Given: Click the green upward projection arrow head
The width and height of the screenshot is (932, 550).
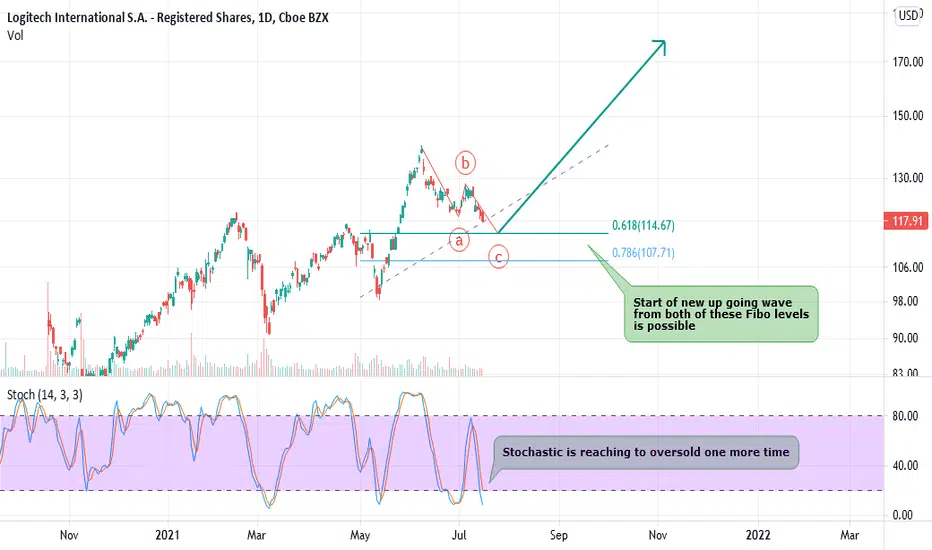Looking at the screenshot, I should pyautogui.click(x=659, y=48).
